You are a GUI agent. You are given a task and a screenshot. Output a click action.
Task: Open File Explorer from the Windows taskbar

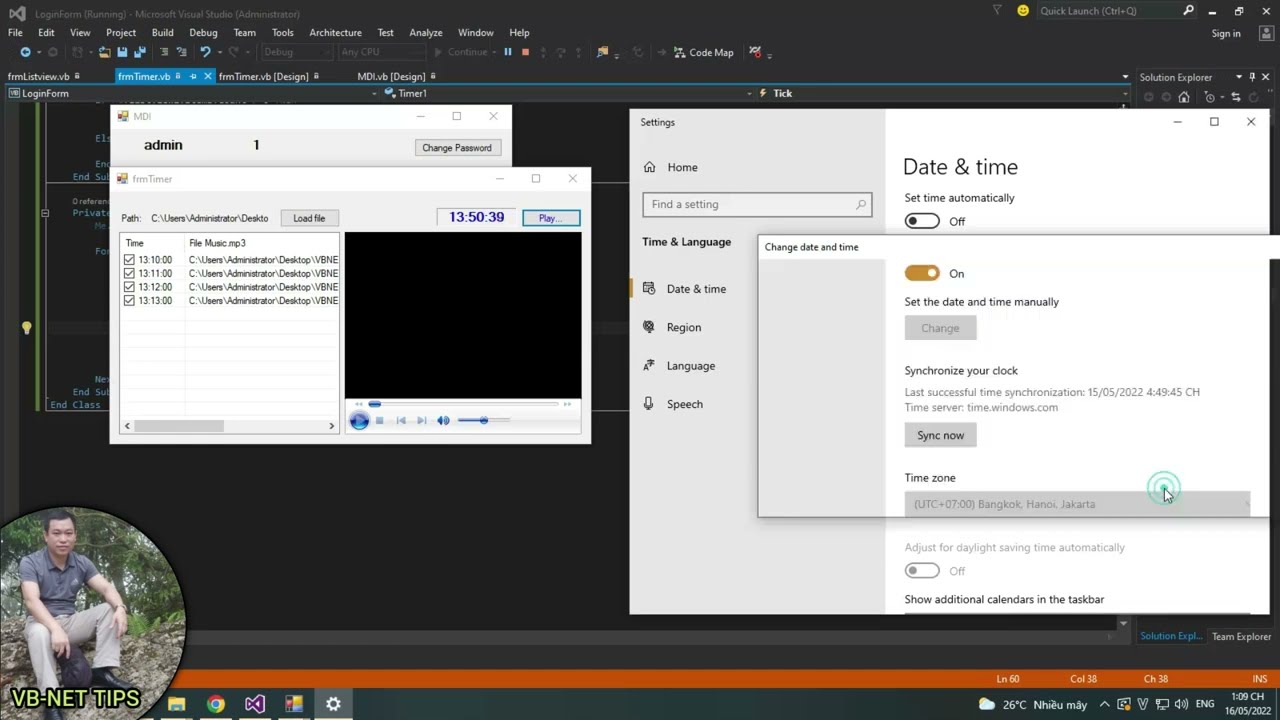point(177,704)
